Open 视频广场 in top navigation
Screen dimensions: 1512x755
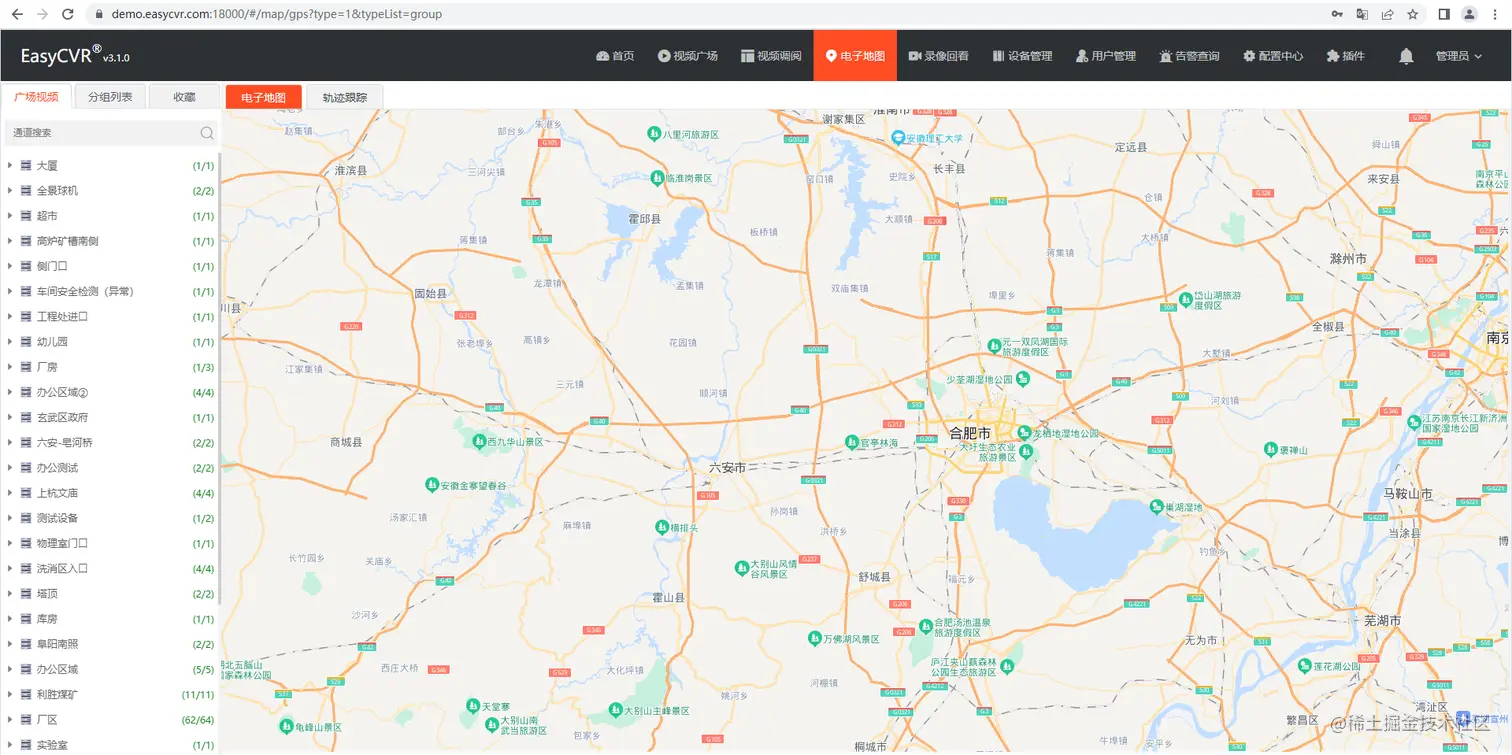[x=688, y=56]
